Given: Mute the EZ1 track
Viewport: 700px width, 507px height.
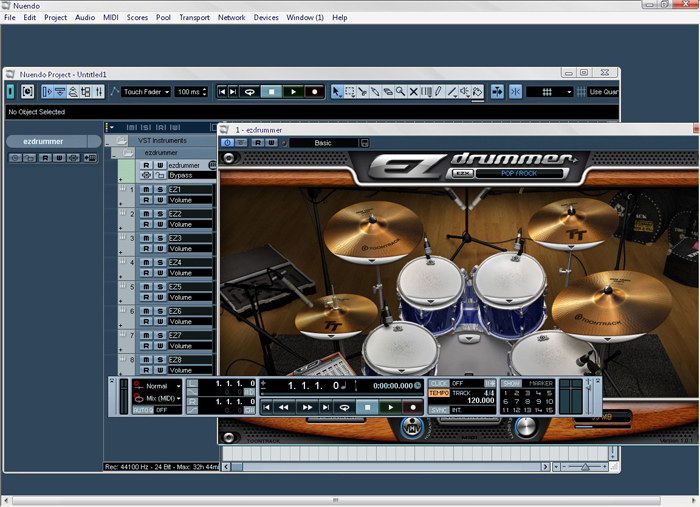Looking at the screenshot, I should click(146, 190).
